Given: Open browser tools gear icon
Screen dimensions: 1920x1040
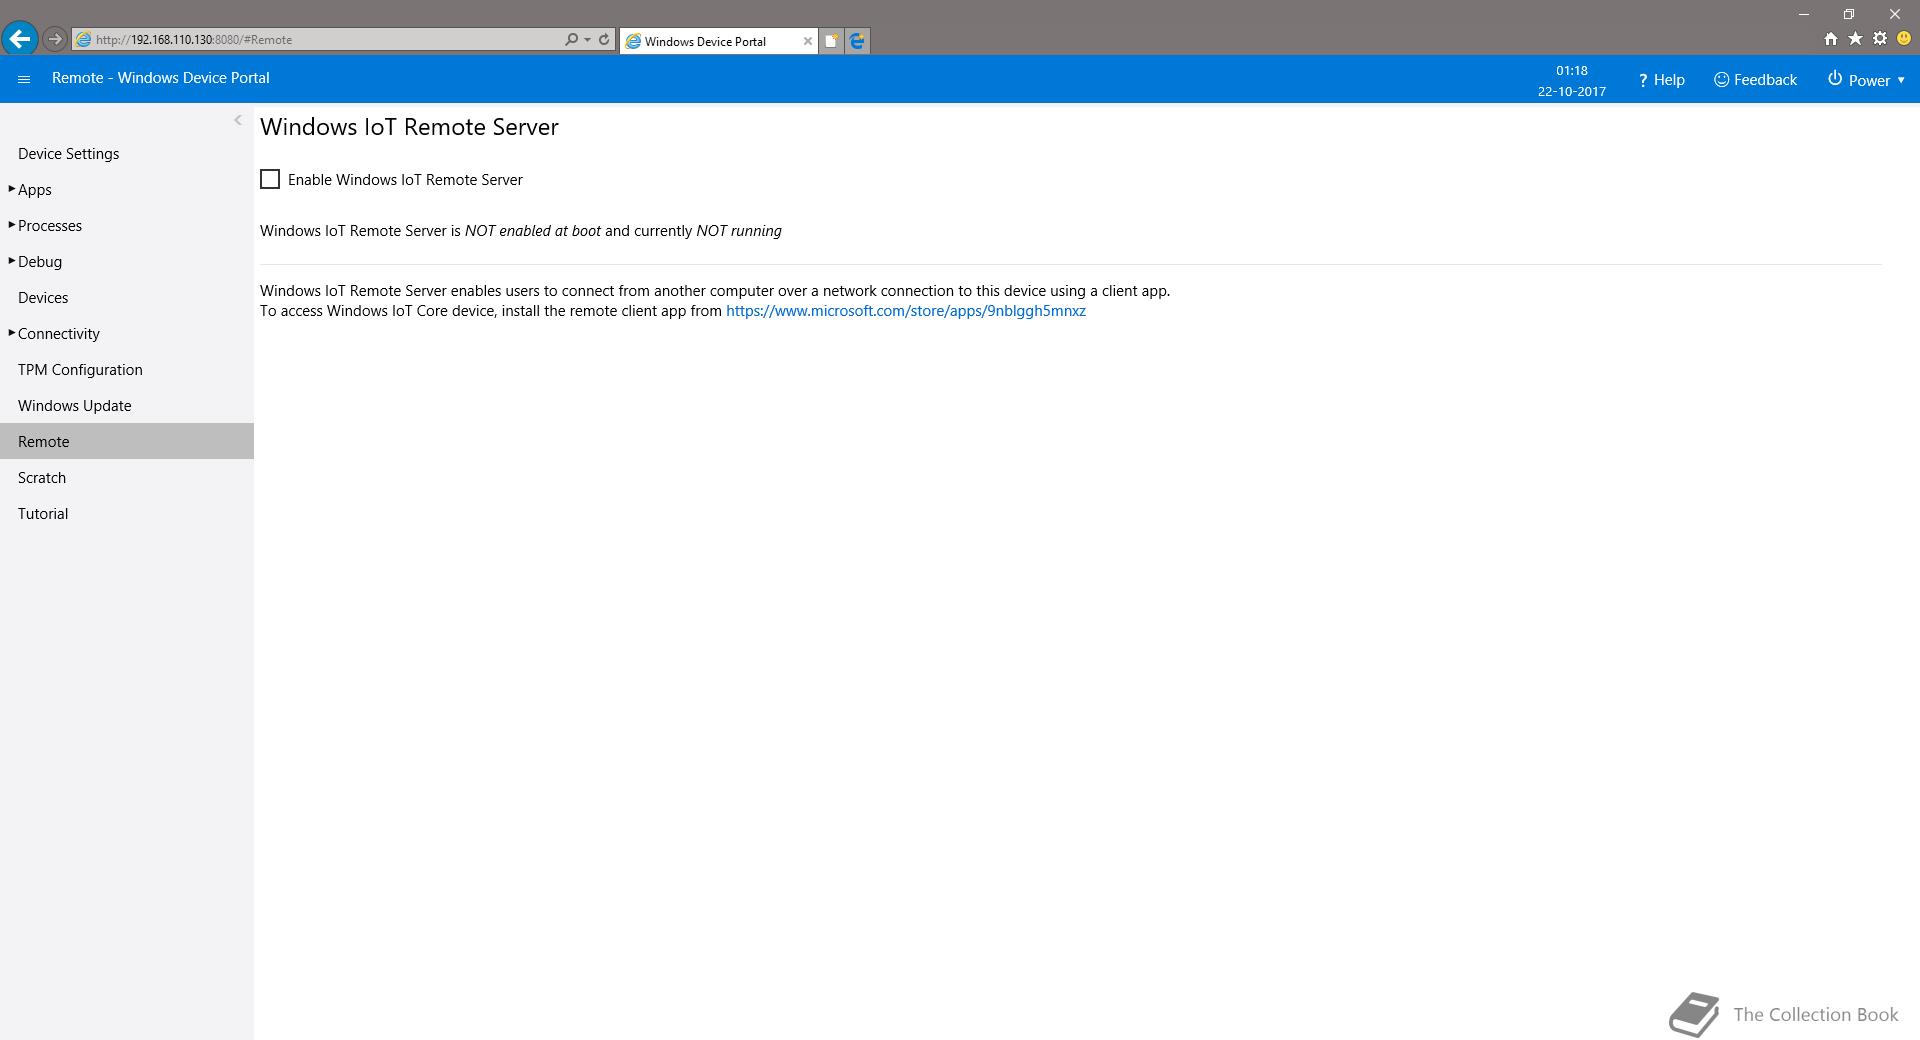Looking at the screenshot, I should [1880, 39].
